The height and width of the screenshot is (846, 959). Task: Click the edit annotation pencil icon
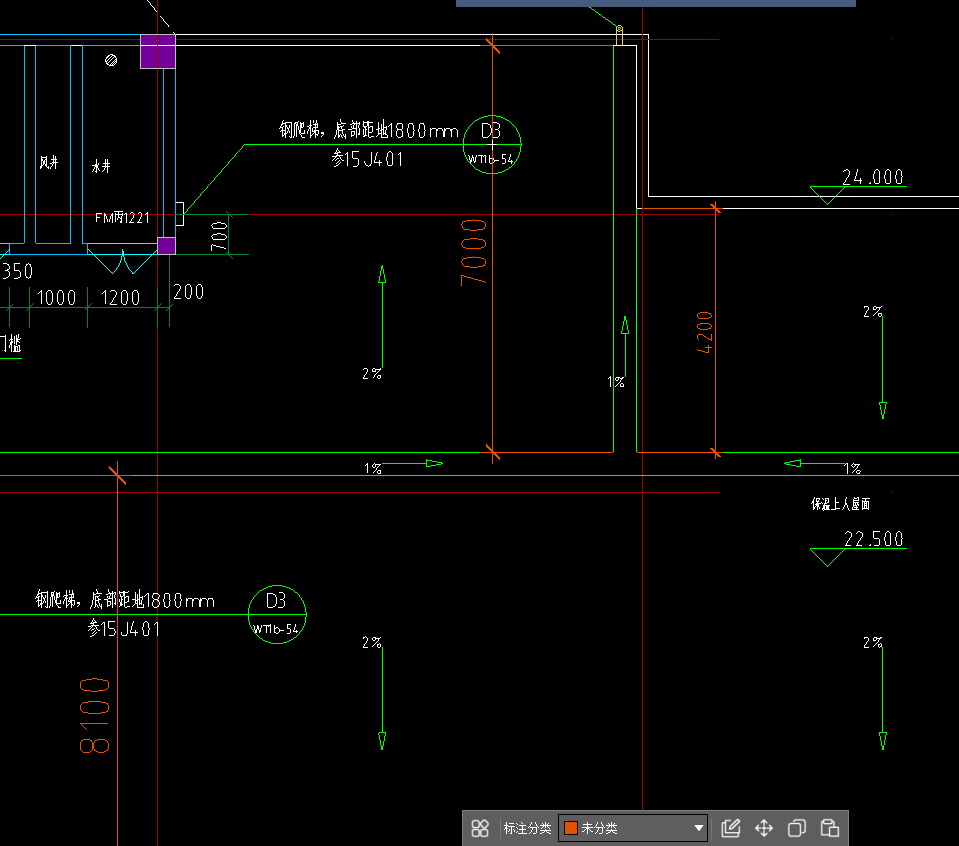(x=731, y=828)
